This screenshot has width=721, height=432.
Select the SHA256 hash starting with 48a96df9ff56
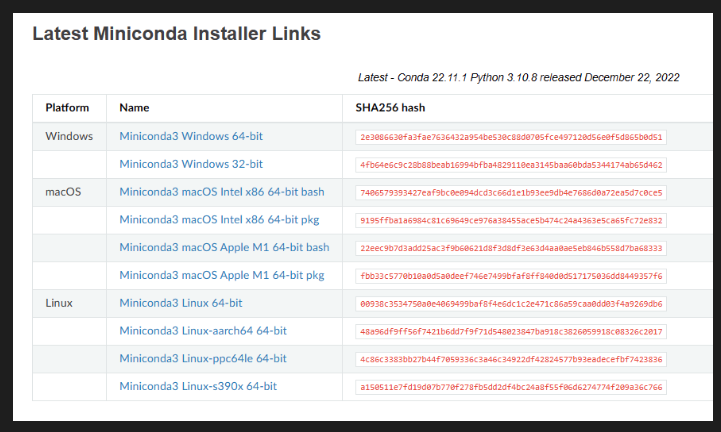click(x=511, y=332)
